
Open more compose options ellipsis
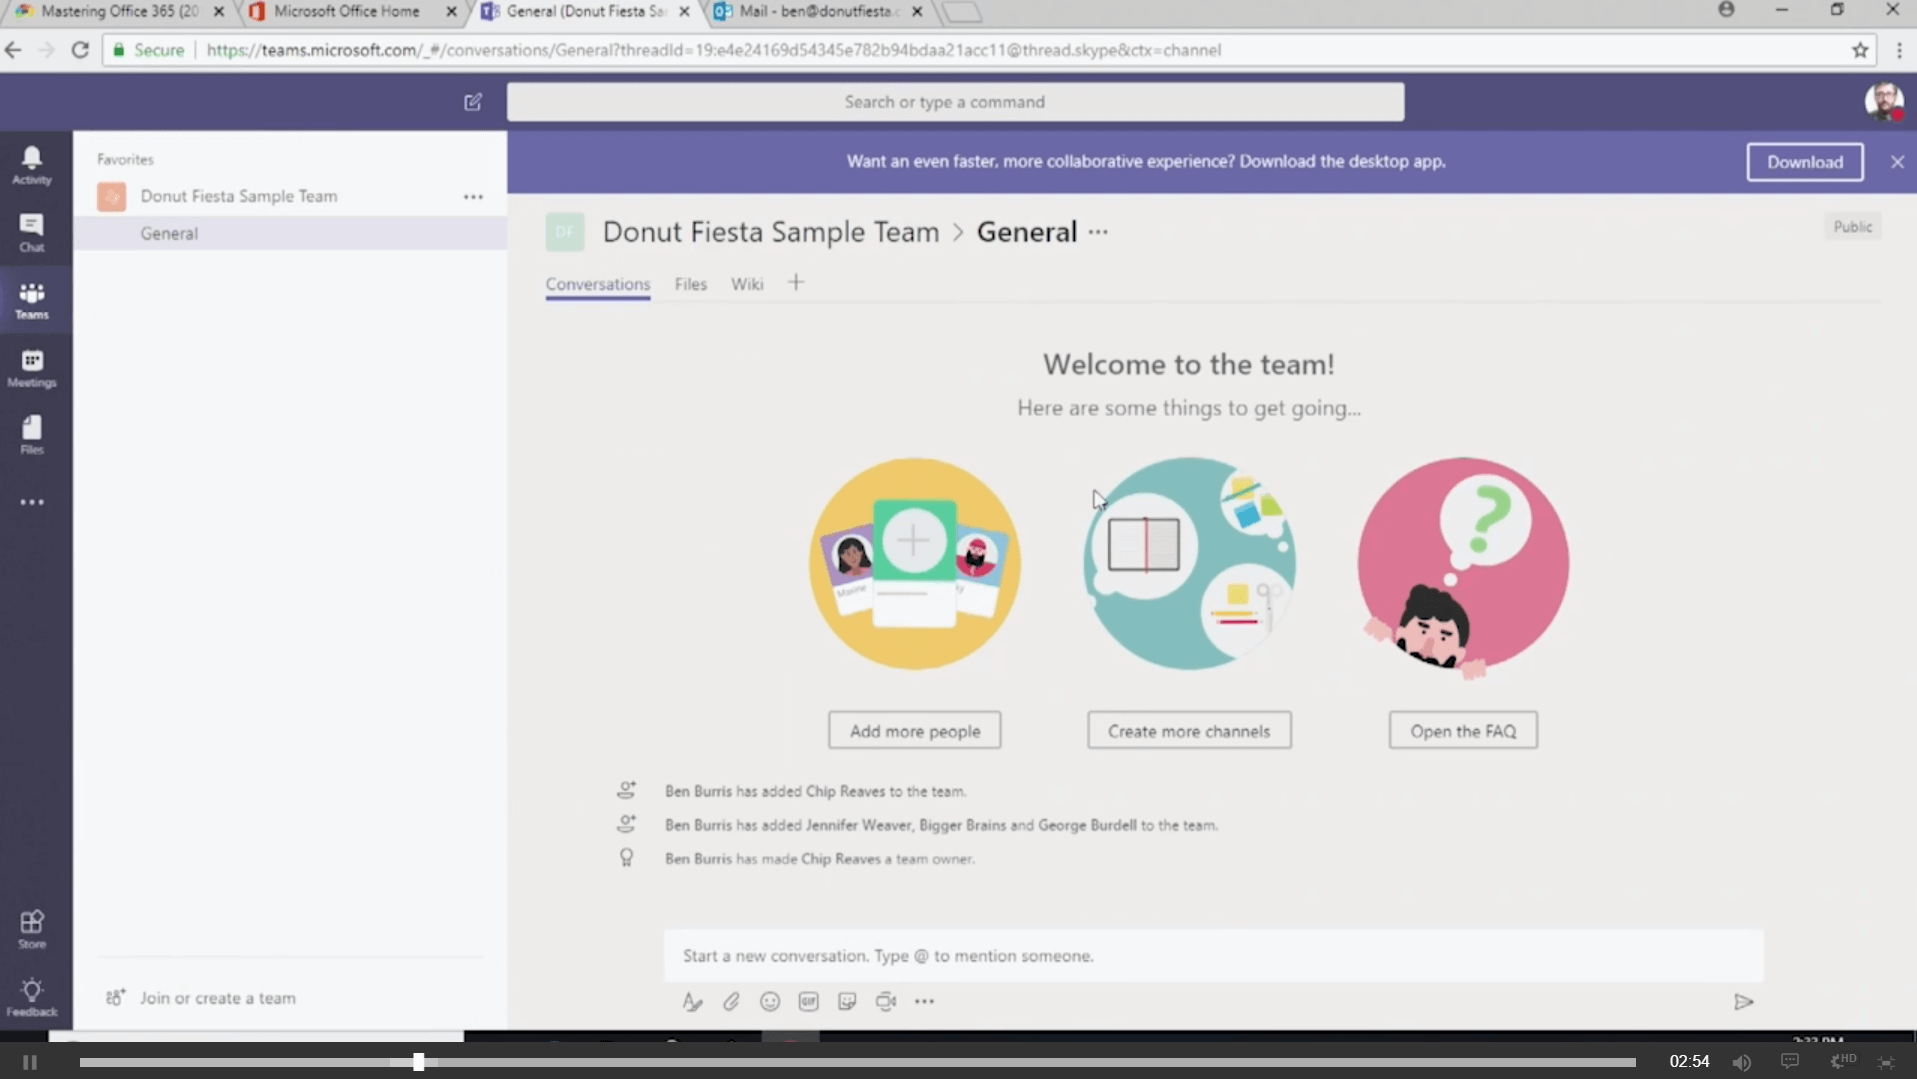[924, 1001]
